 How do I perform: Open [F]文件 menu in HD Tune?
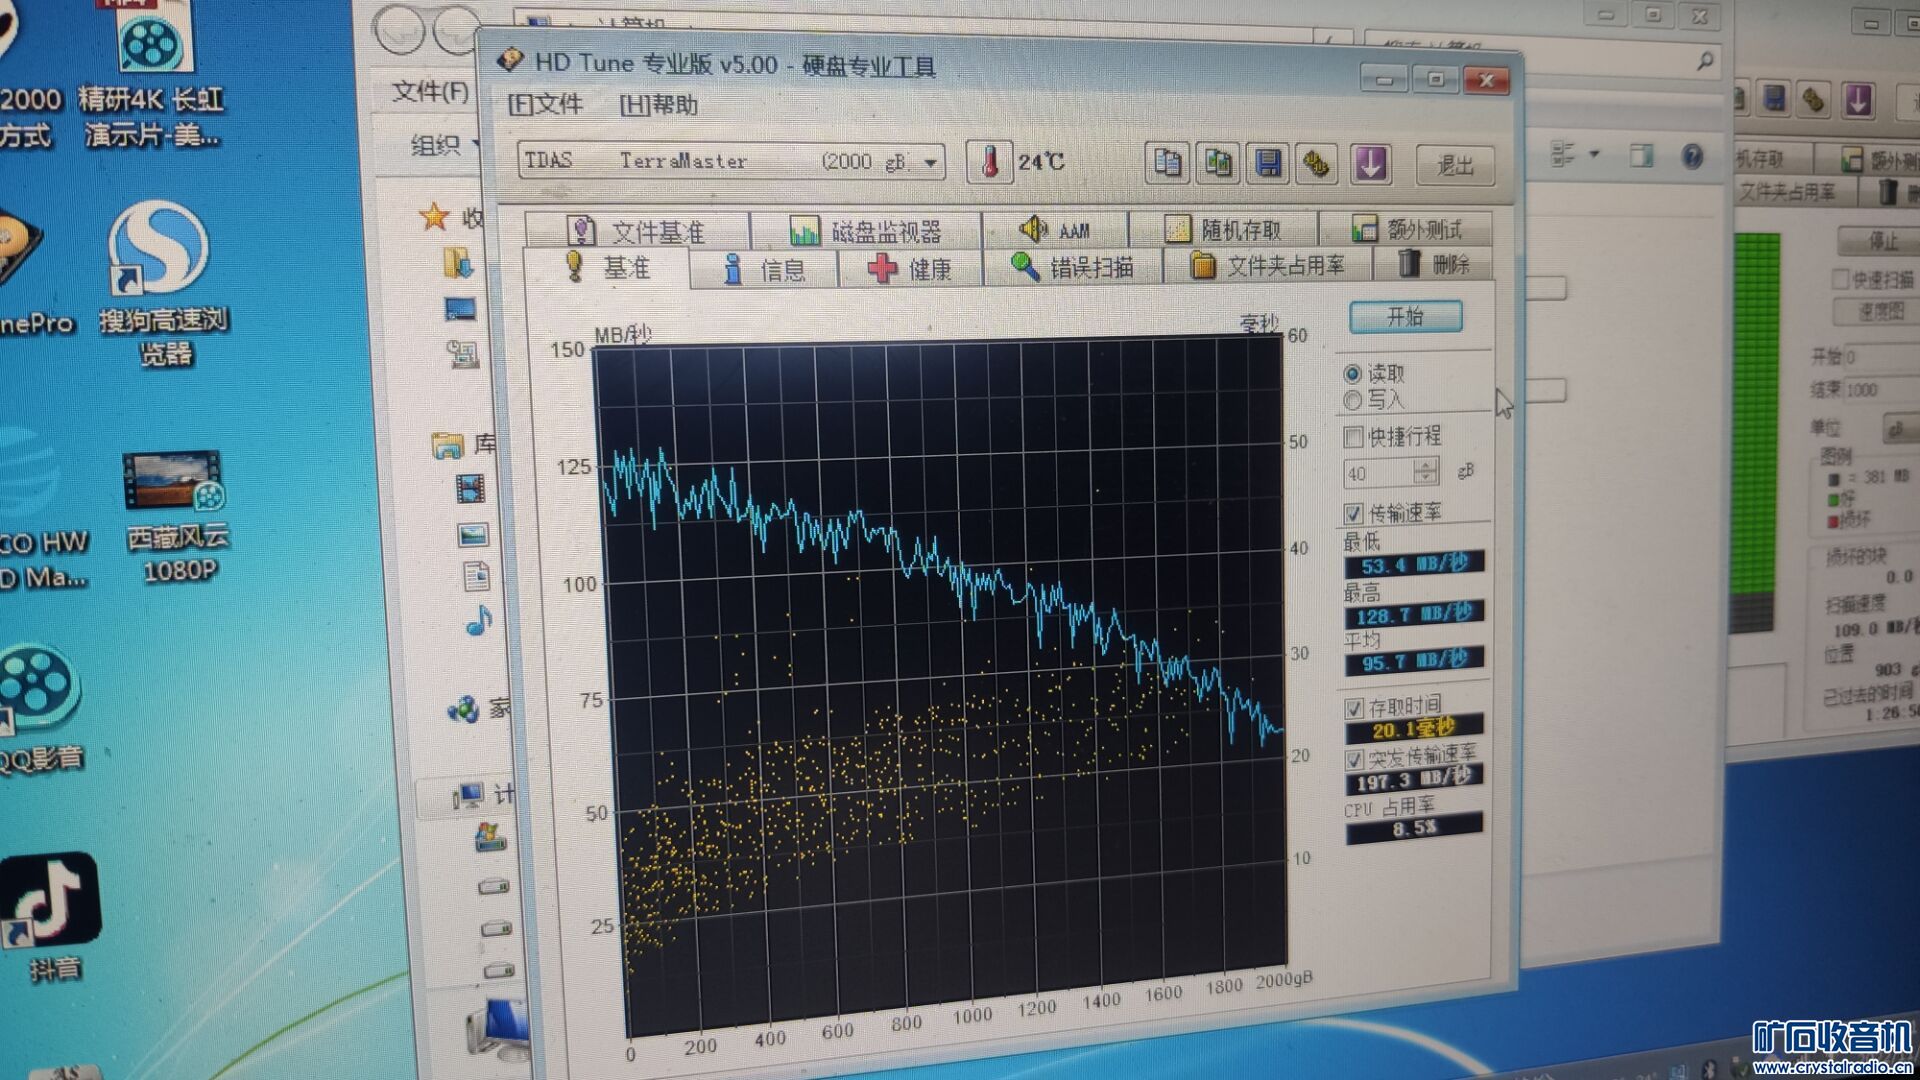pos(545,104)
